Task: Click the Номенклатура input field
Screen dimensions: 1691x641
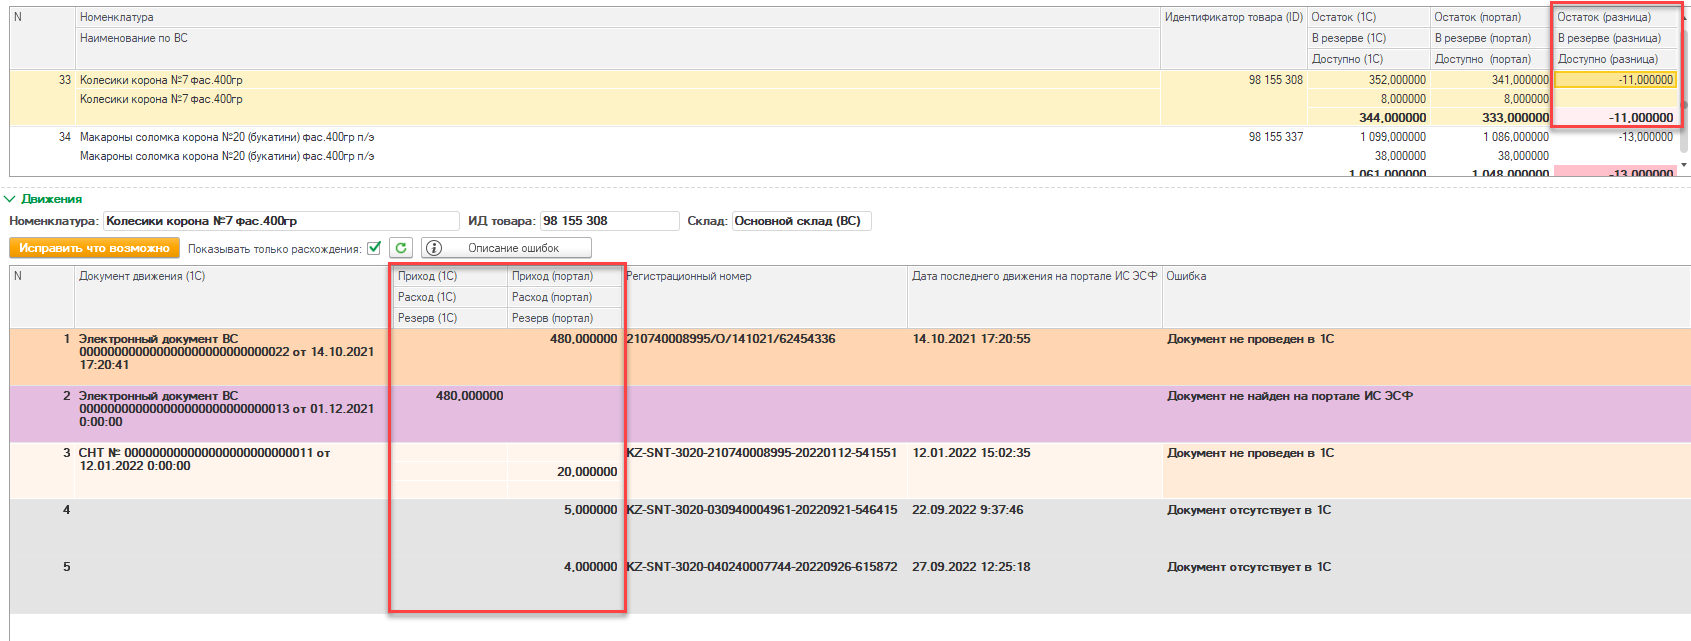Action: click(x=280, y=221)
